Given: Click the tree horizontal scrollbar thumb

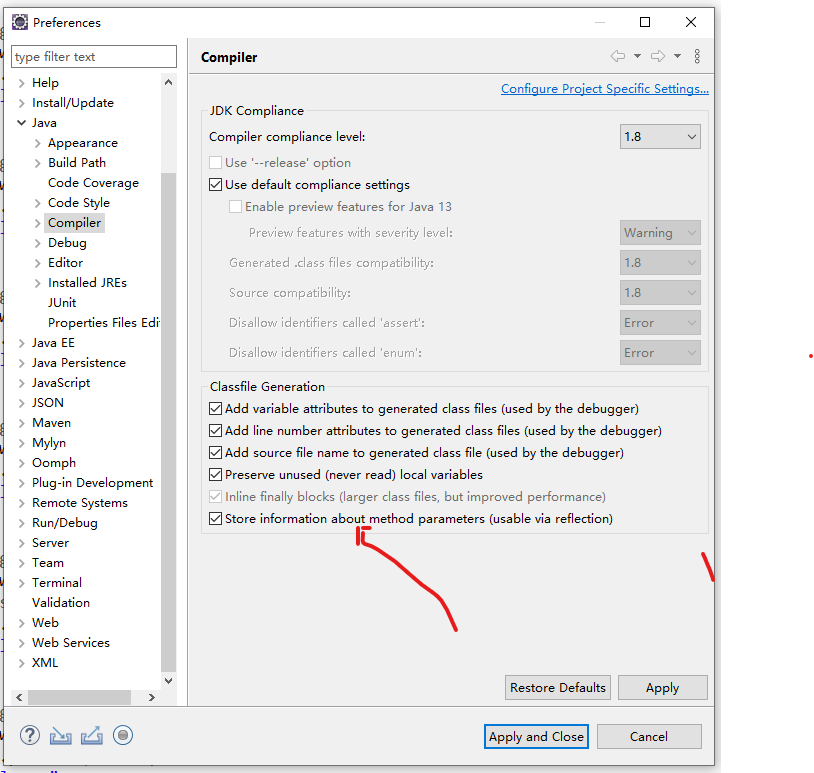Looking at the screenshot, I should [79, 697].
